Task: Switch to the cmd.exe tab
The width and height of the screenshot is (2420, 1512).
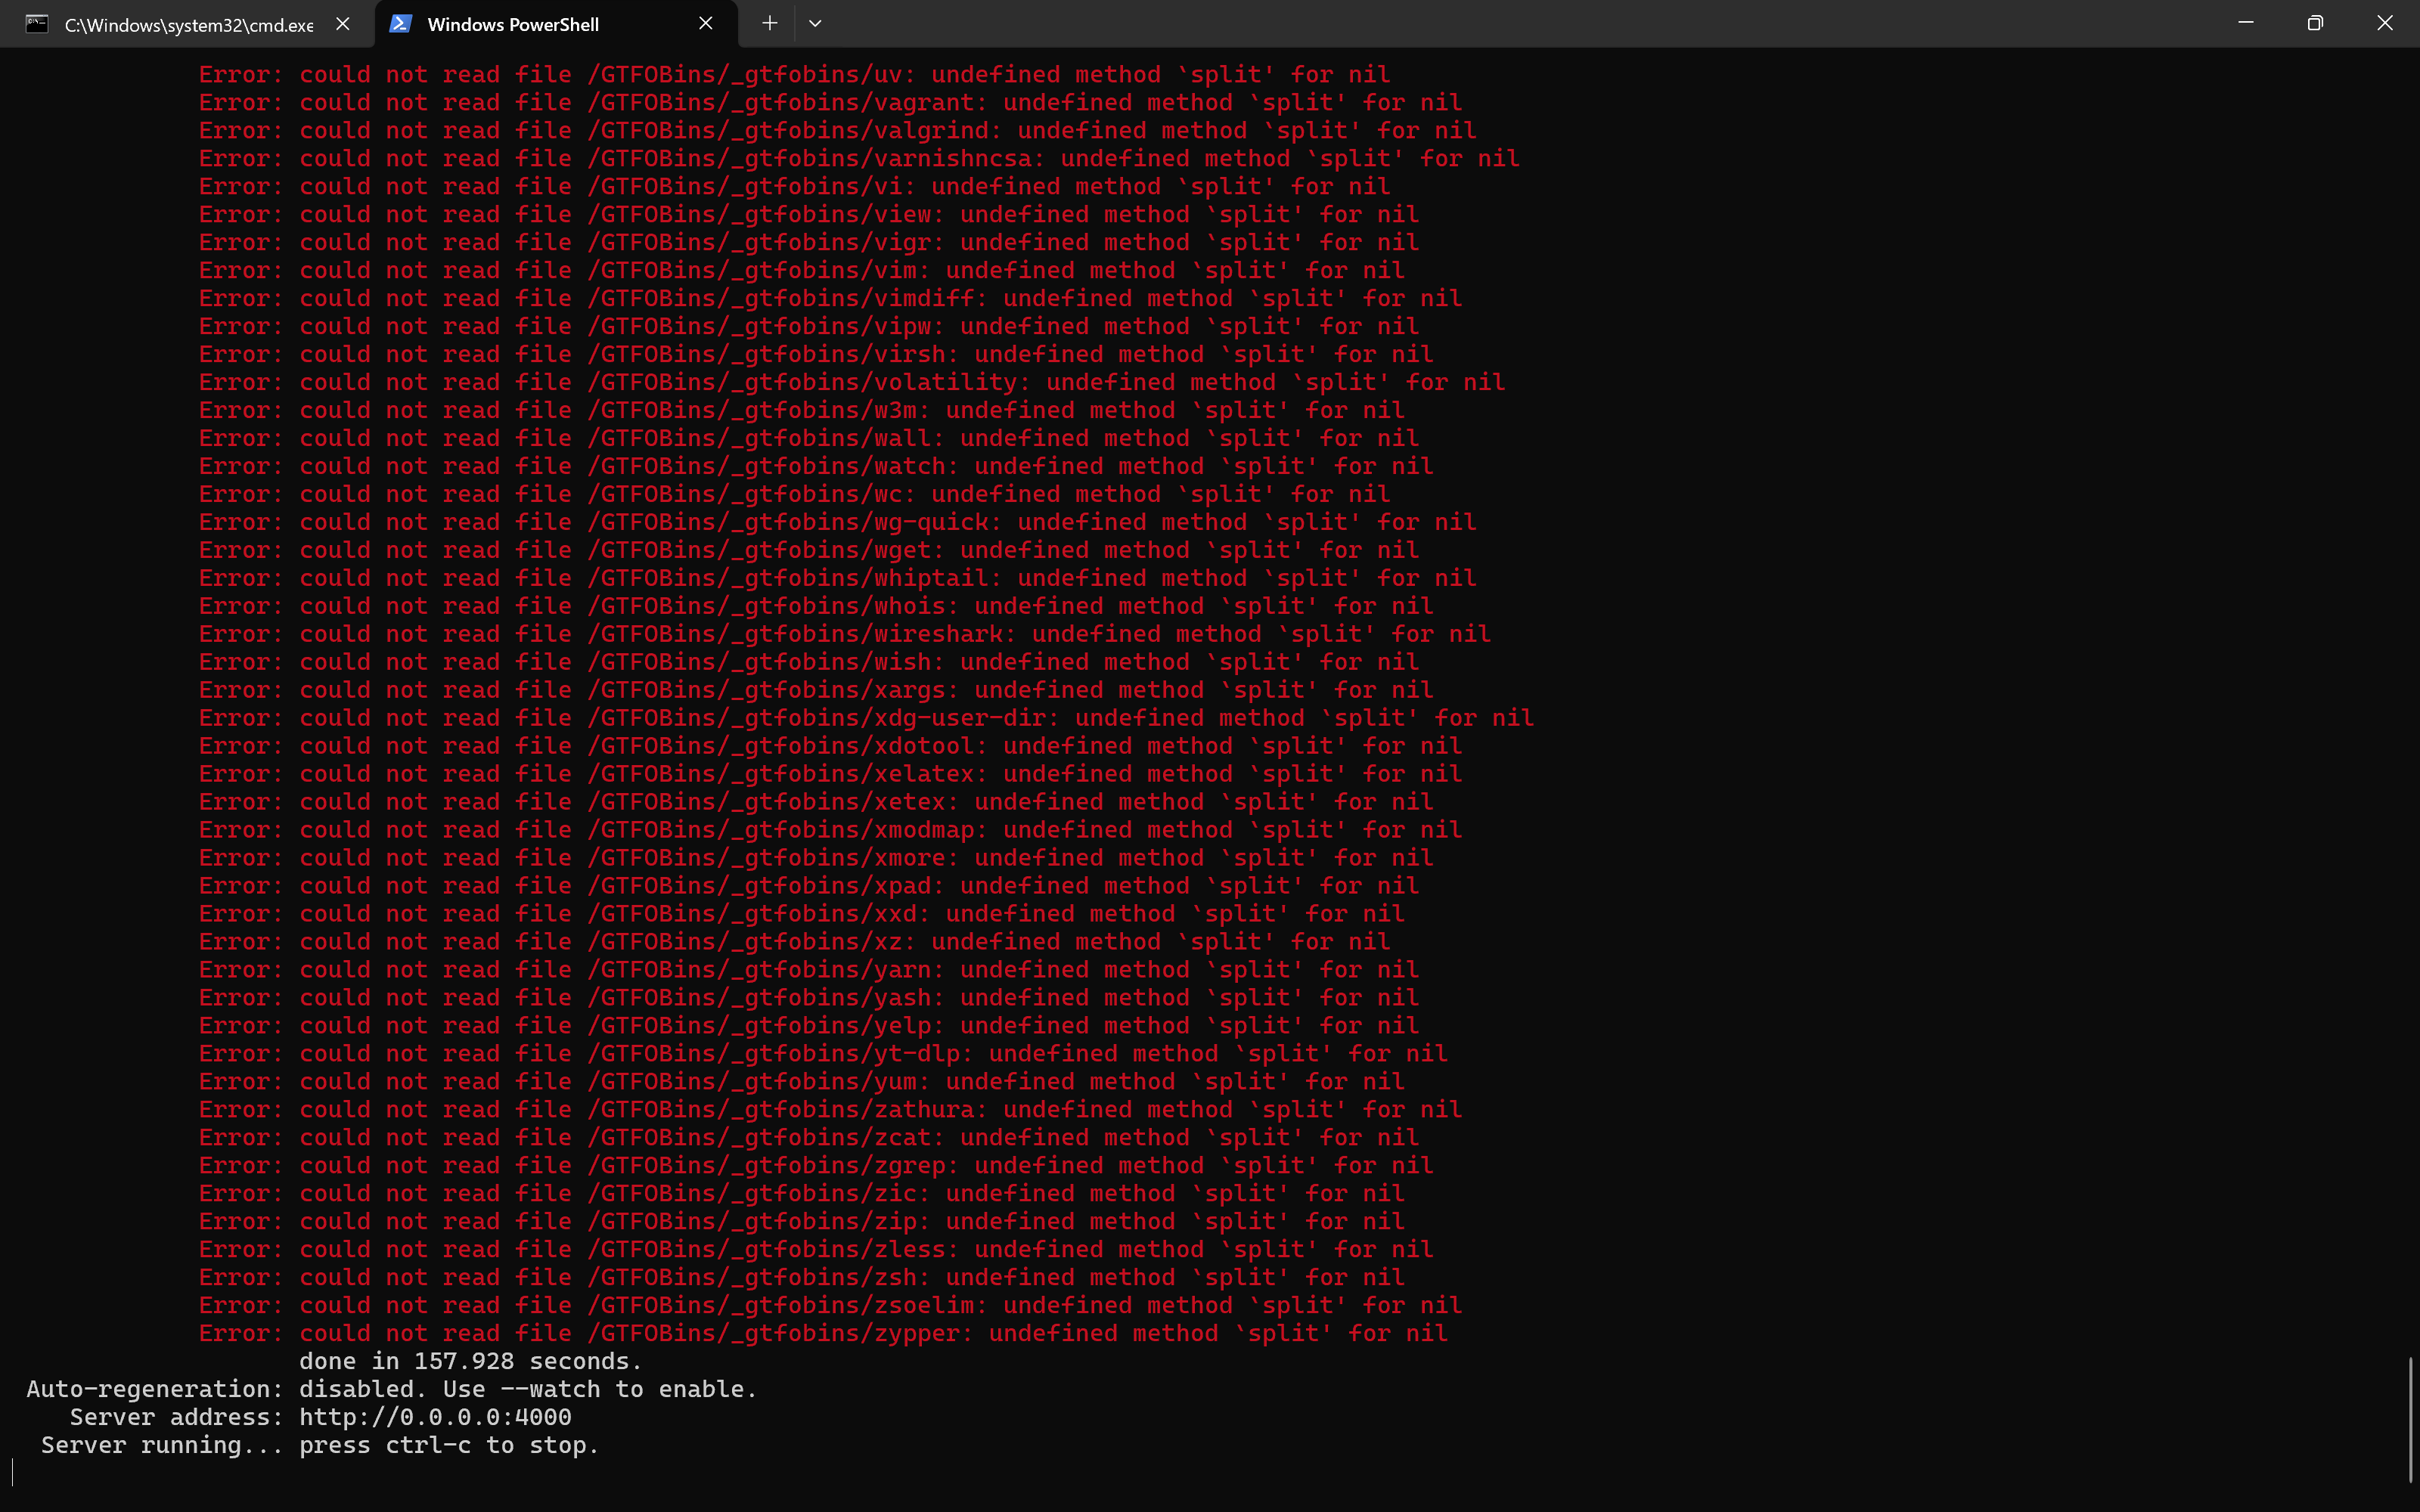Action: point(188,25)
